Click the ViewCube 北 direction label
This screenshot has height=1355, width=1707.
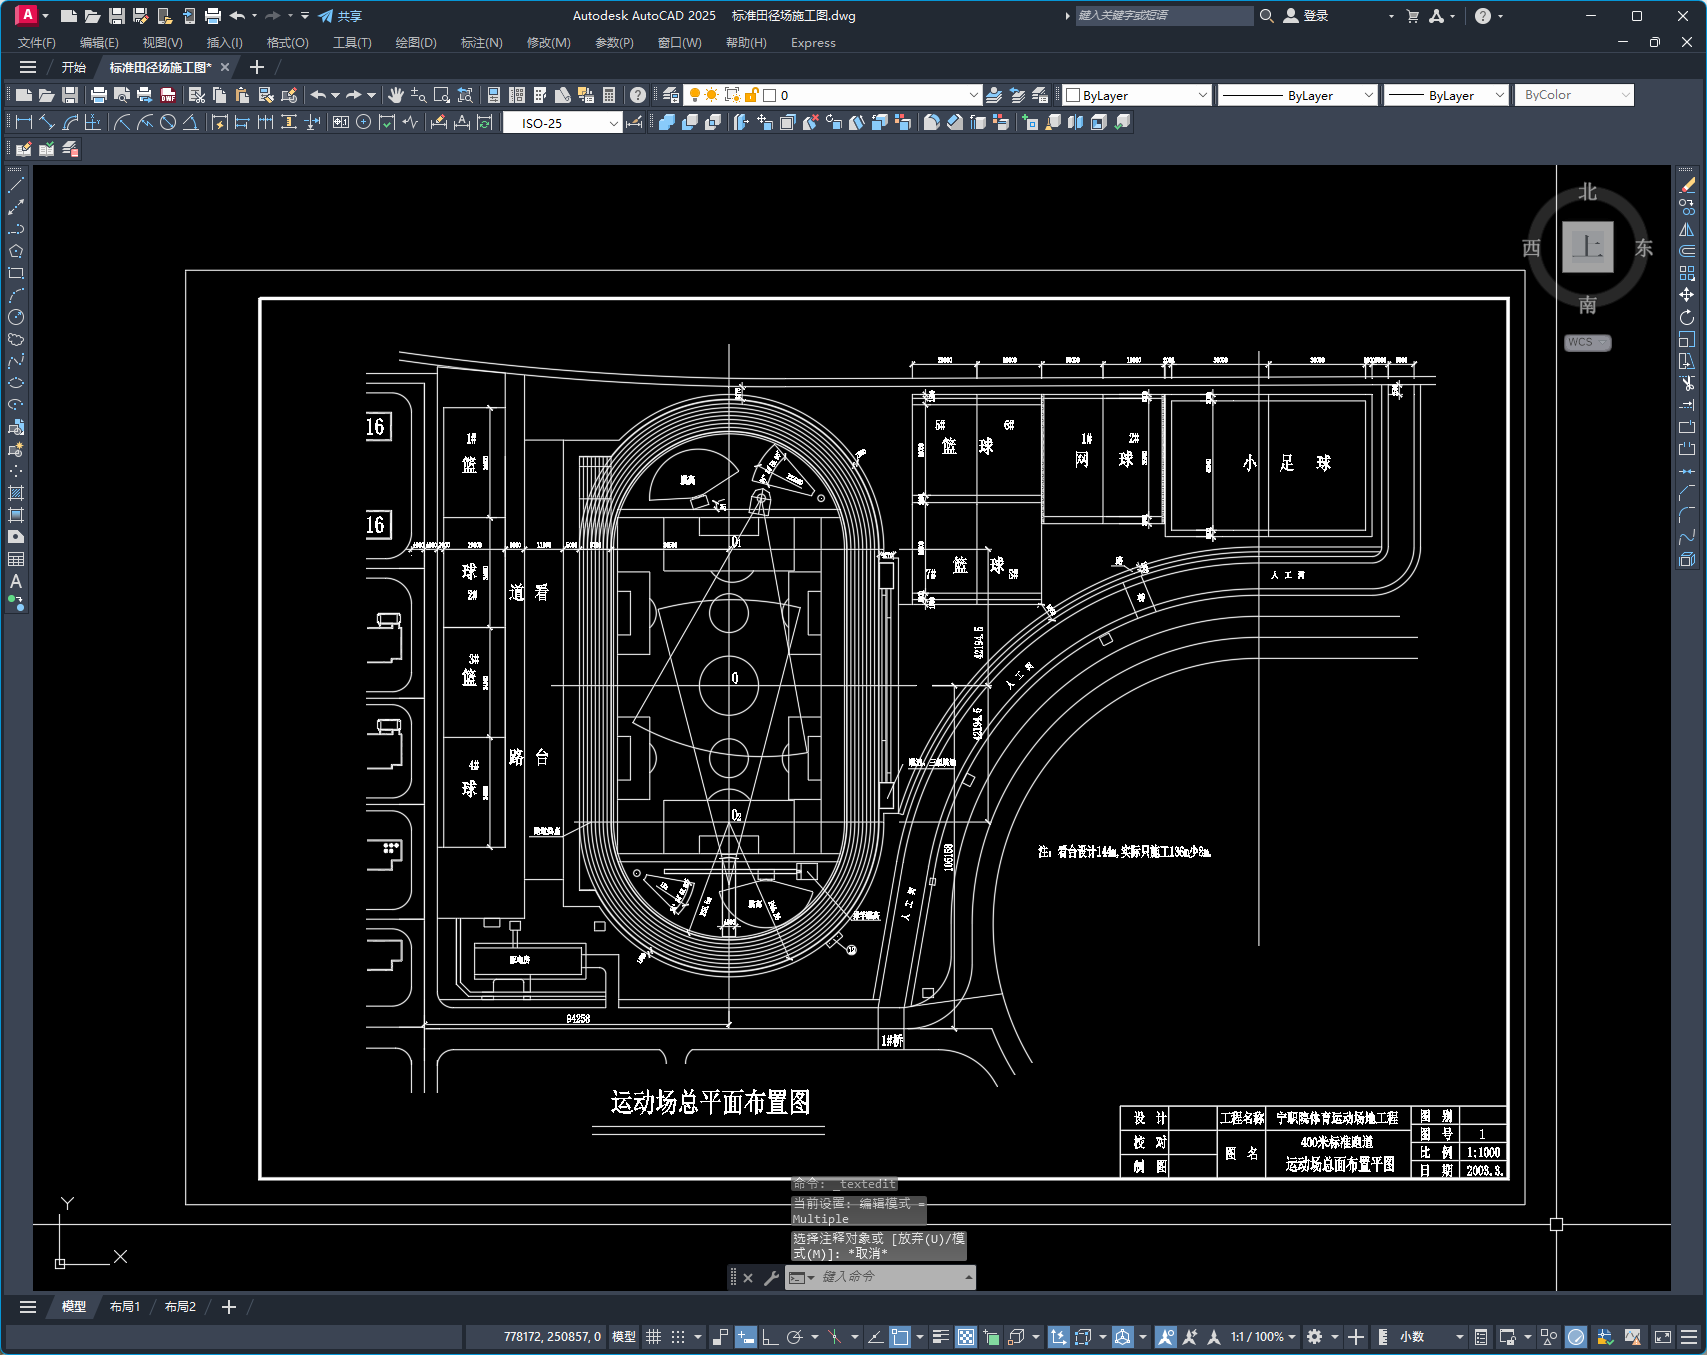tap(1588, 192)
